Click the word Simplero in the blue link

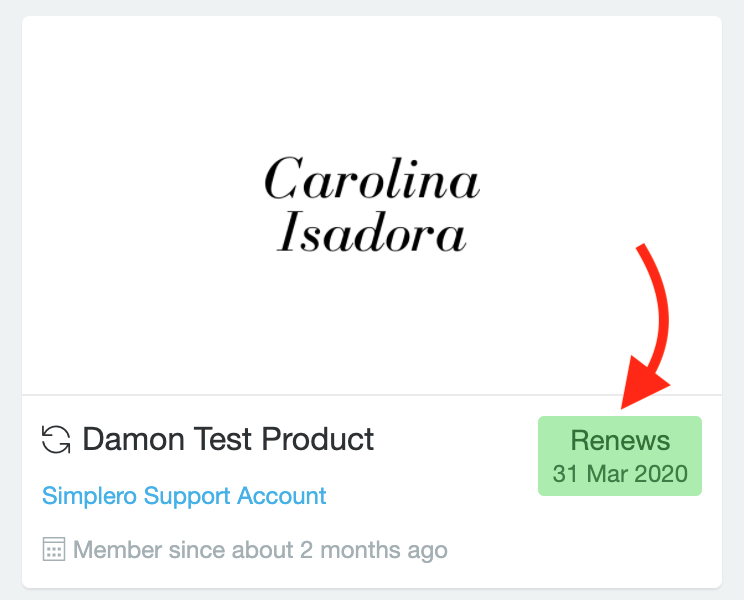(89, 496)
